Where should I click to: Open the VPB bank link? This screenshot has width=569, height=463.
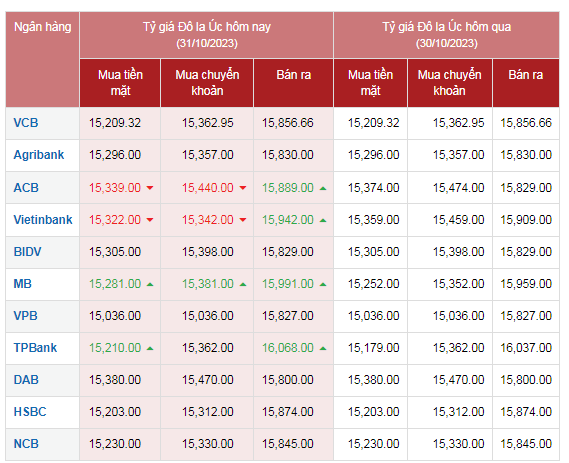25,315
